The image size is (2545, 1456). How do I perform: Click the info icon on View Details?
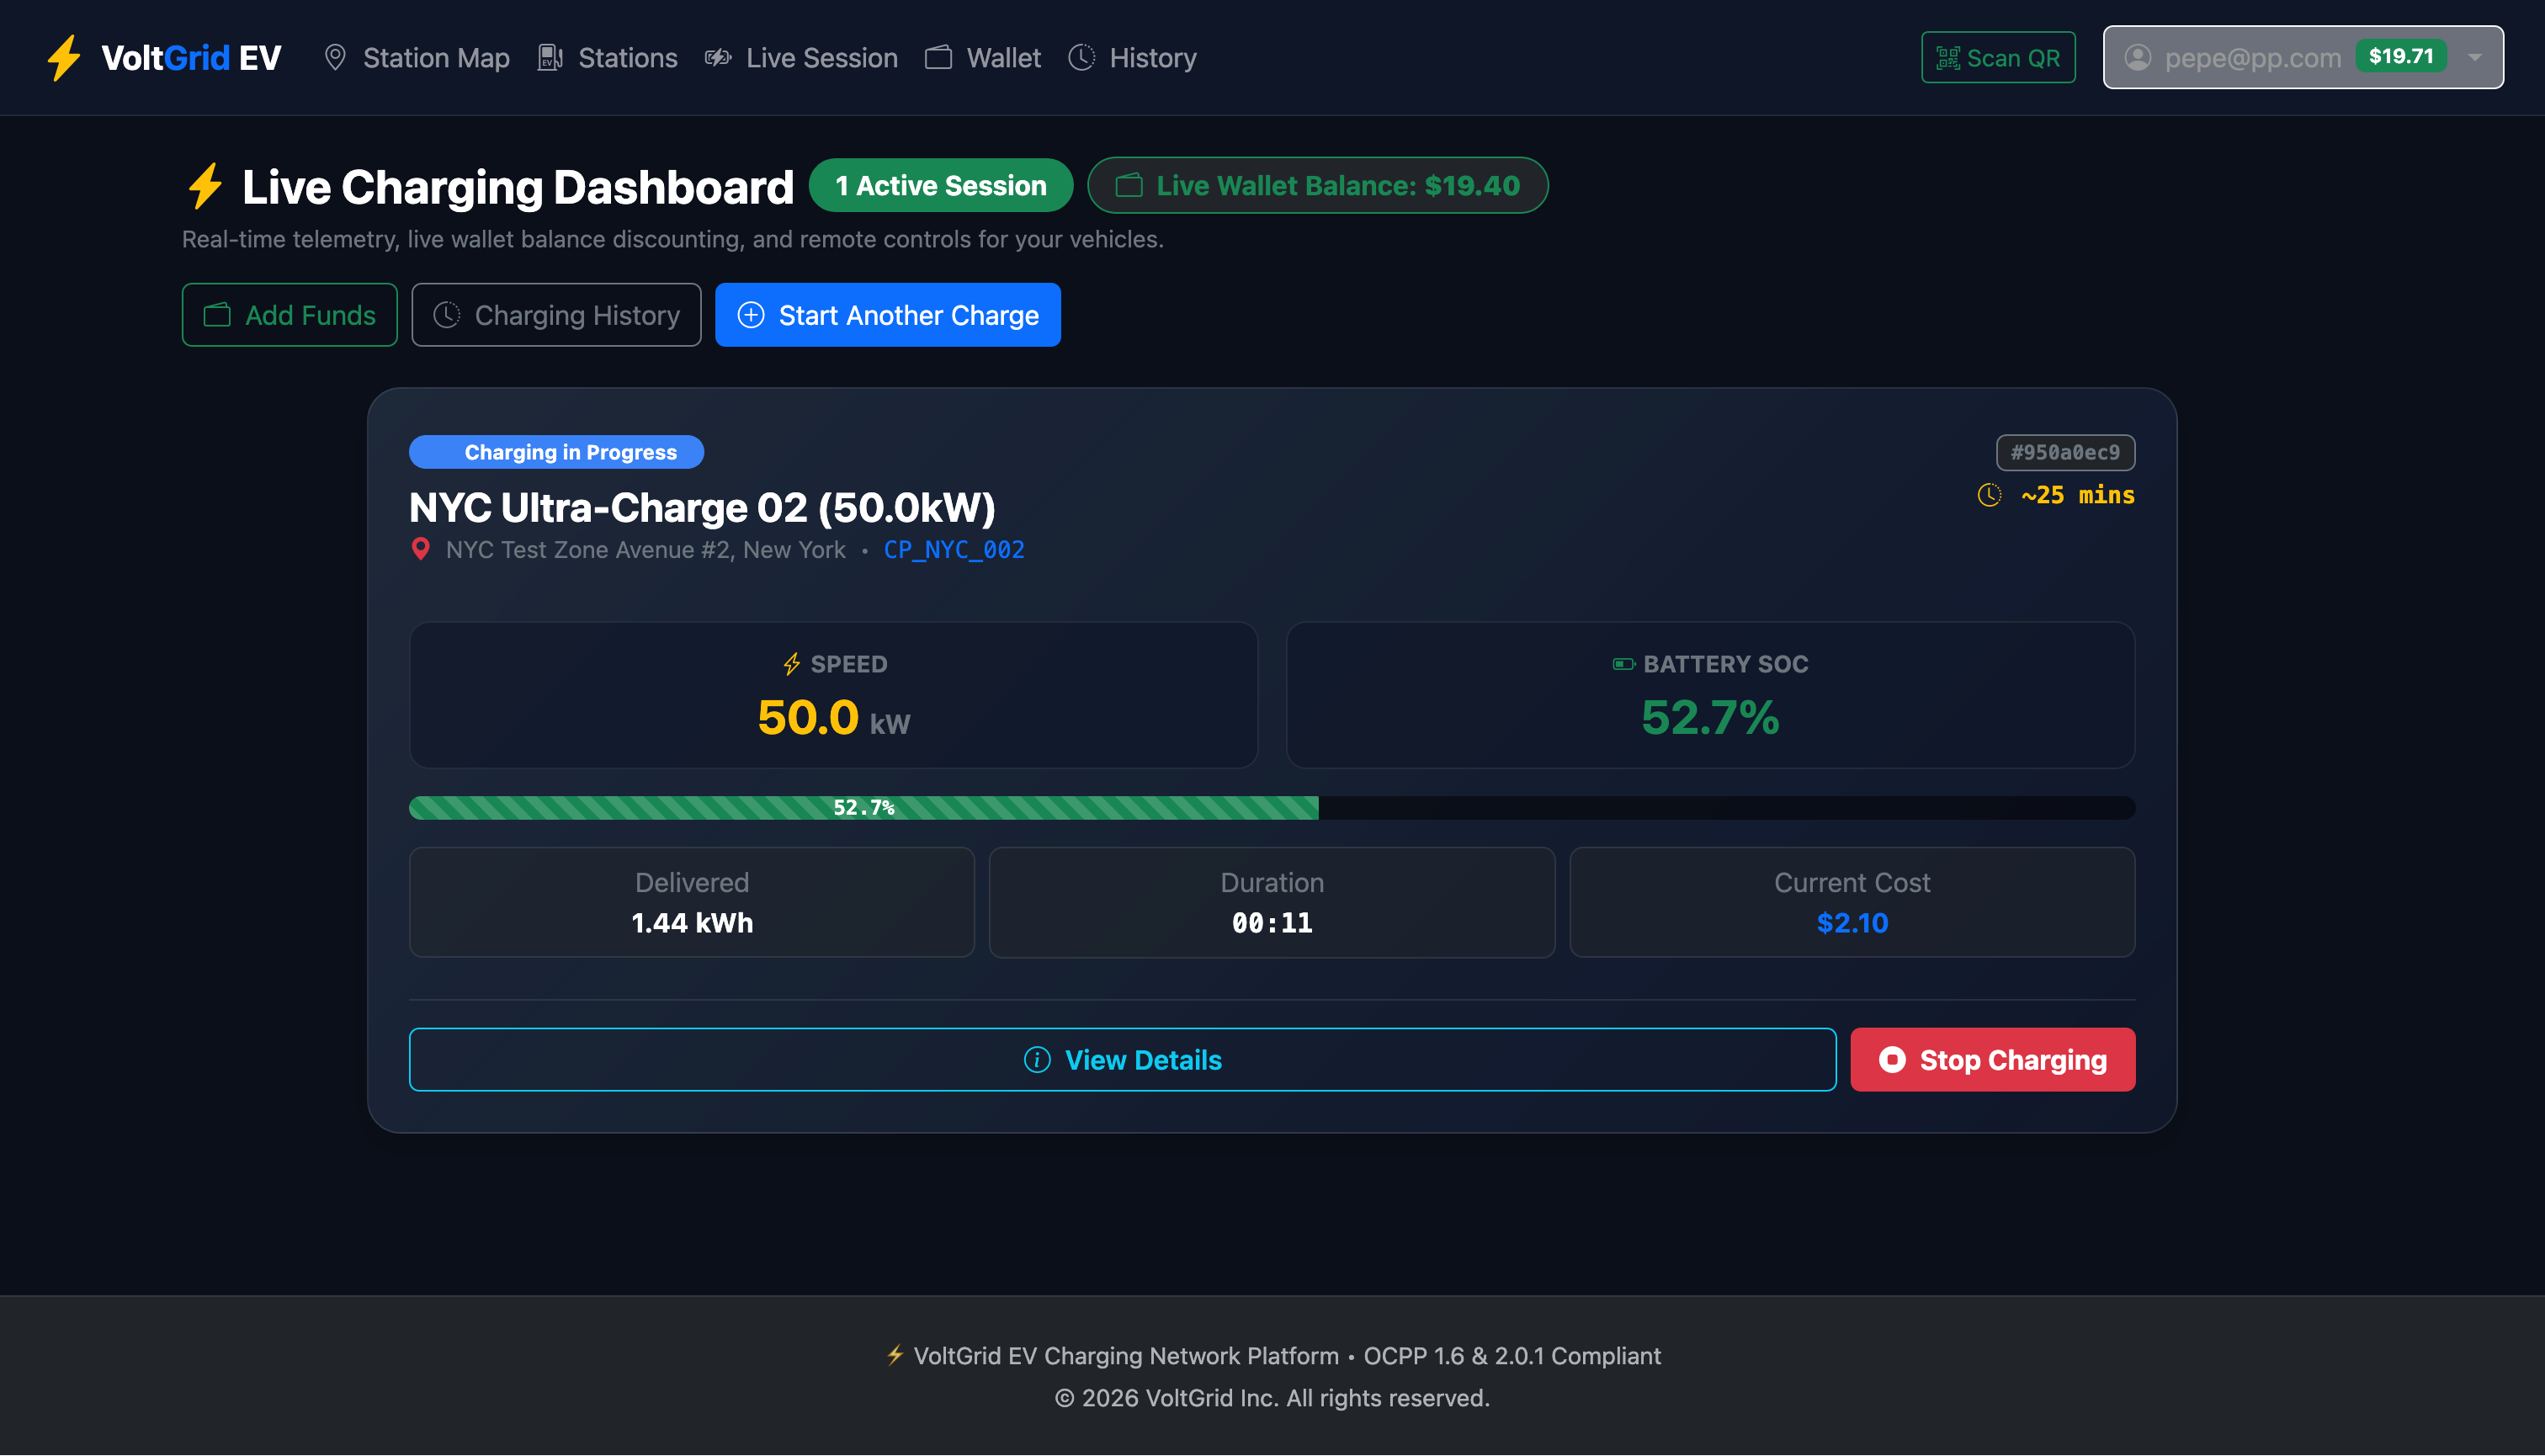[x=1037, y=1060]
